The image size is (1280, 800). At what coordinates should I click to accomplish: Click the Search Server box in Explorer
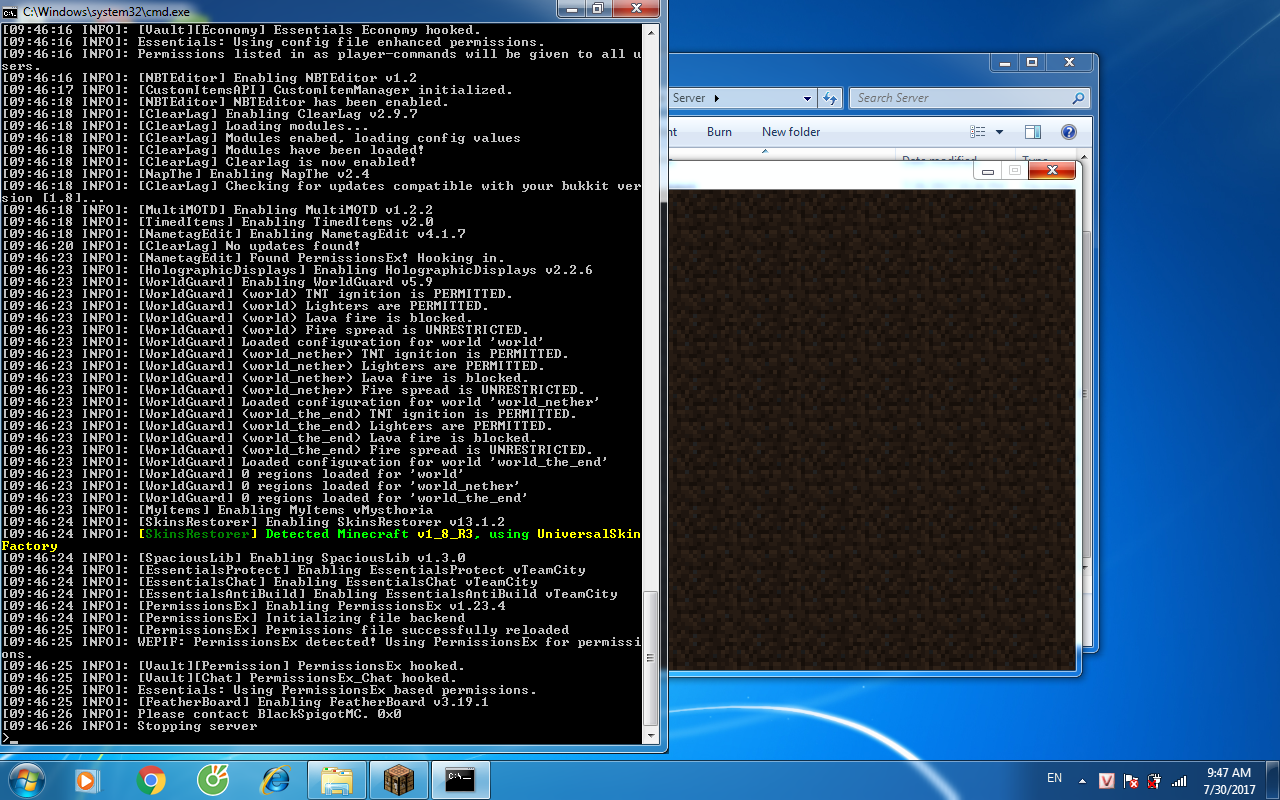click(x=970, y=98)
